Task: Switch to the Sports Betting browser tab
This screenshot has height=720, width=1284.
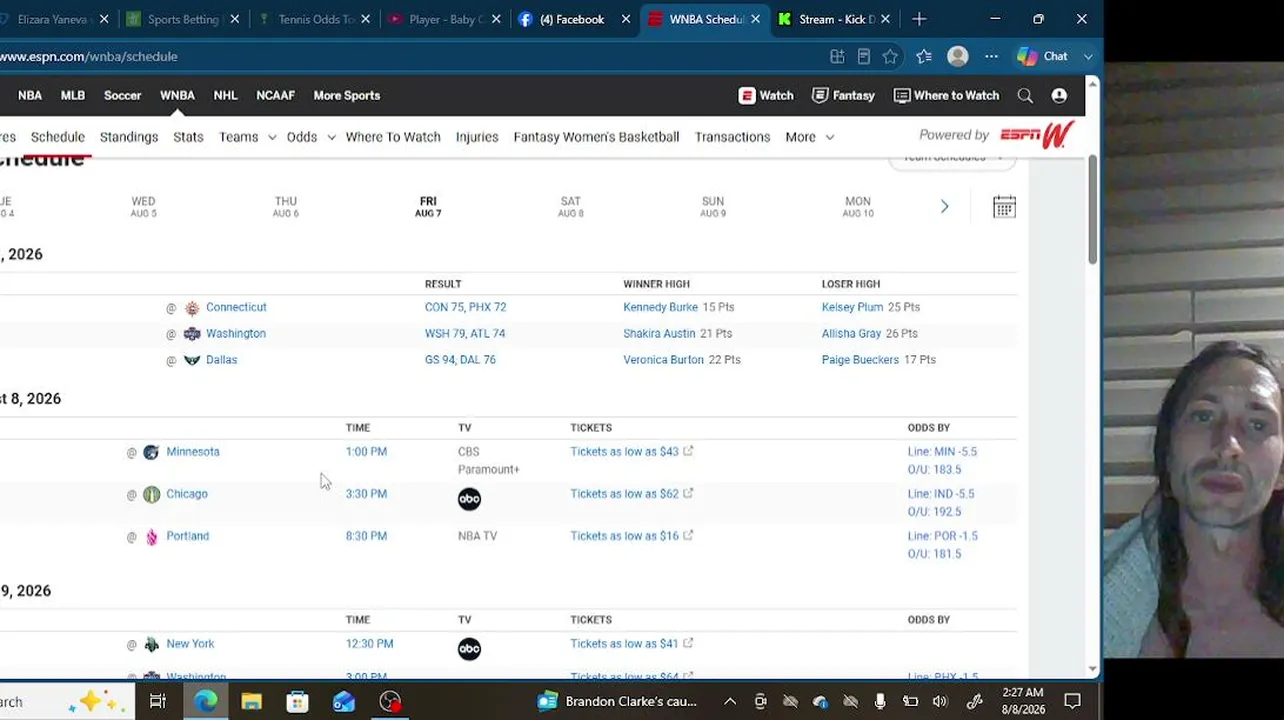Action: click(x=182, y=19)
